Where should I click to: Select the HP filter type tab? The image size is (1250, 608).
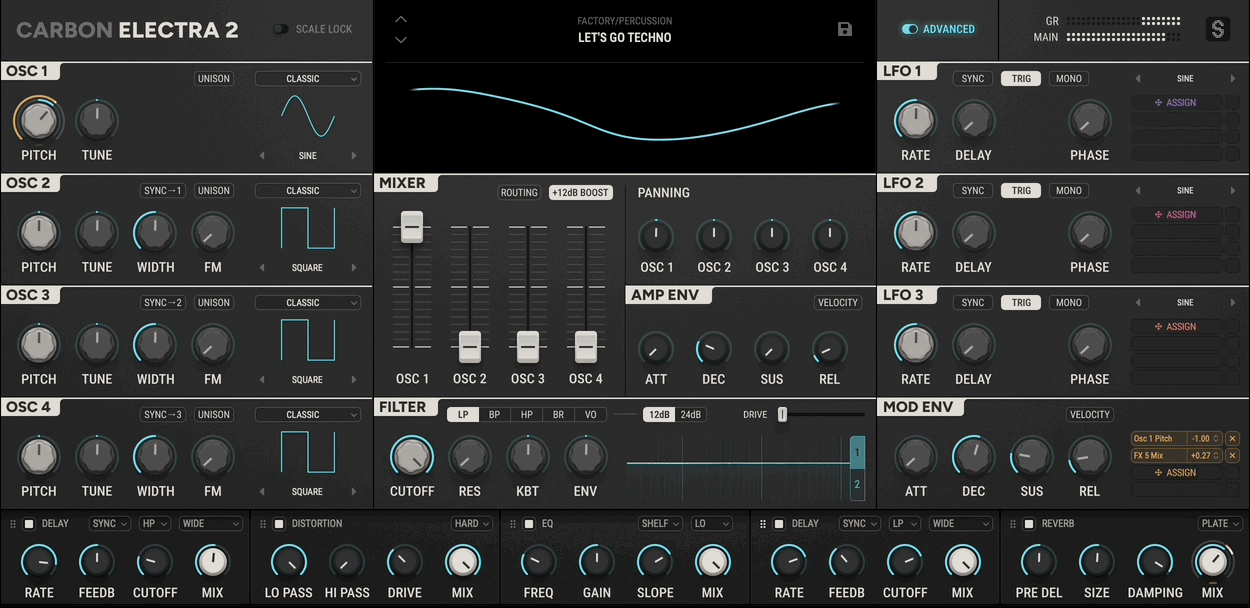[x=527, y=415]
